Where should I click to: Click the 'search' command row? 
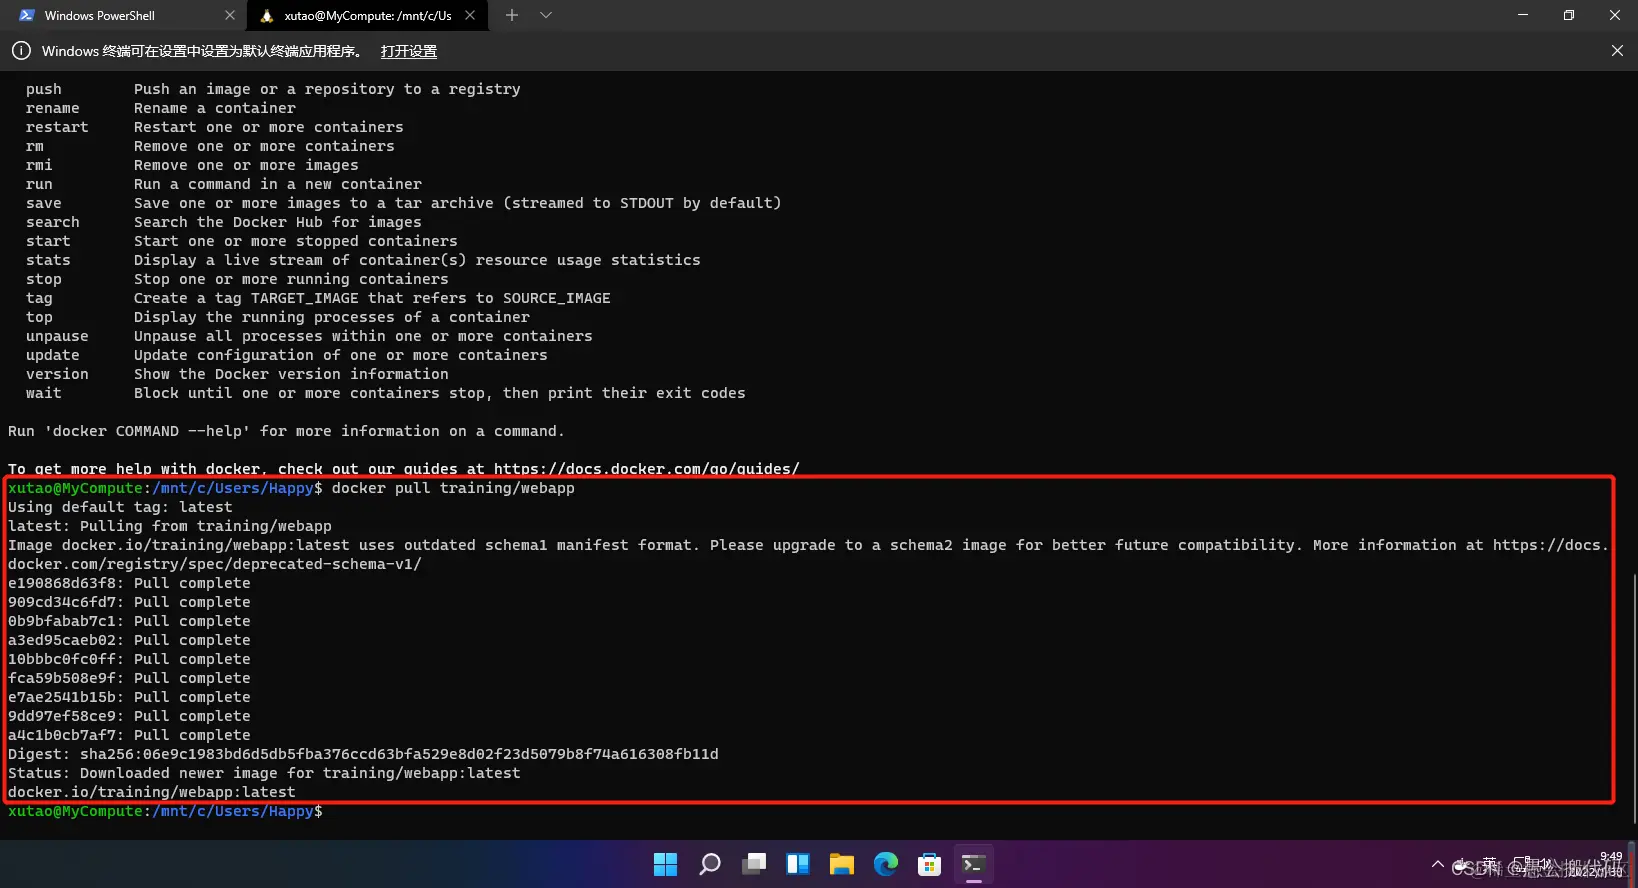click(224, 222)
